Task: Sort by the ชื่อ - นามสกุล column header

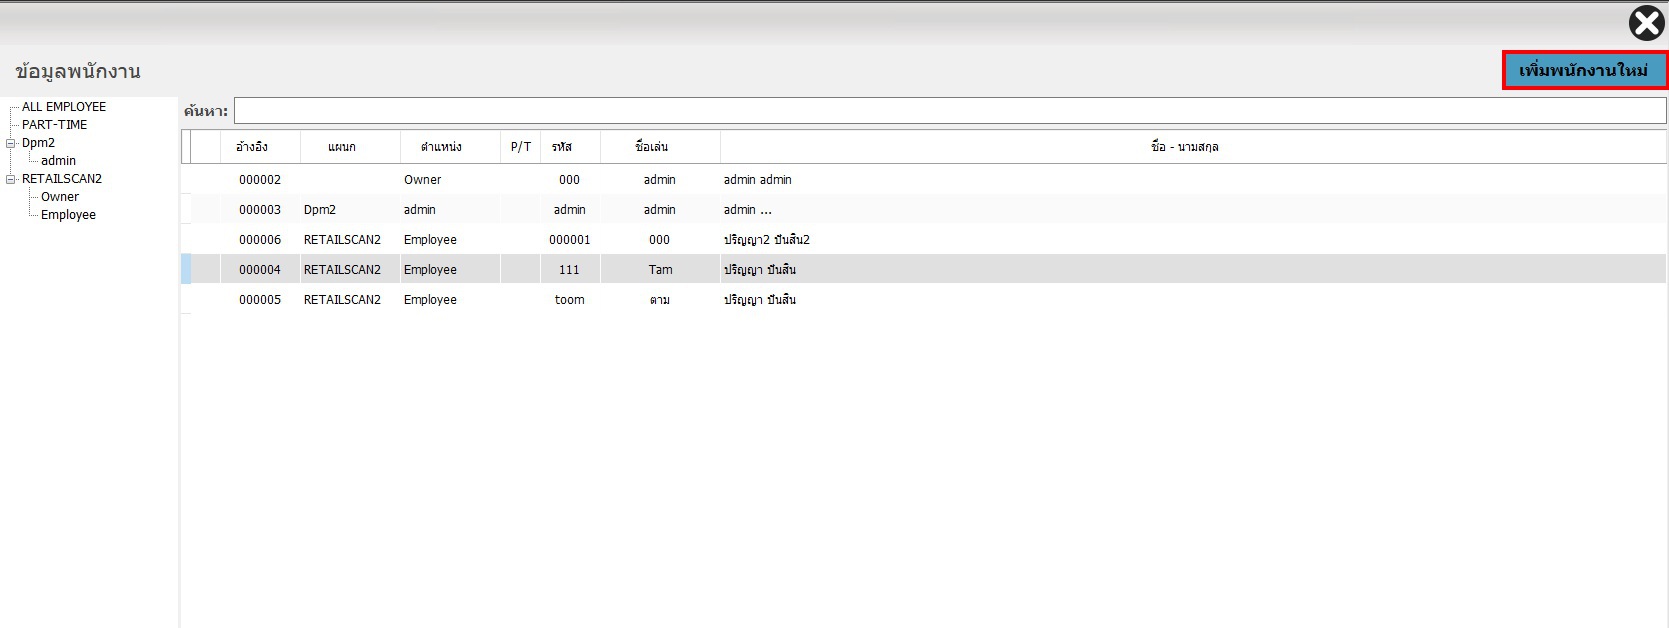Action: pos(1193,147)
